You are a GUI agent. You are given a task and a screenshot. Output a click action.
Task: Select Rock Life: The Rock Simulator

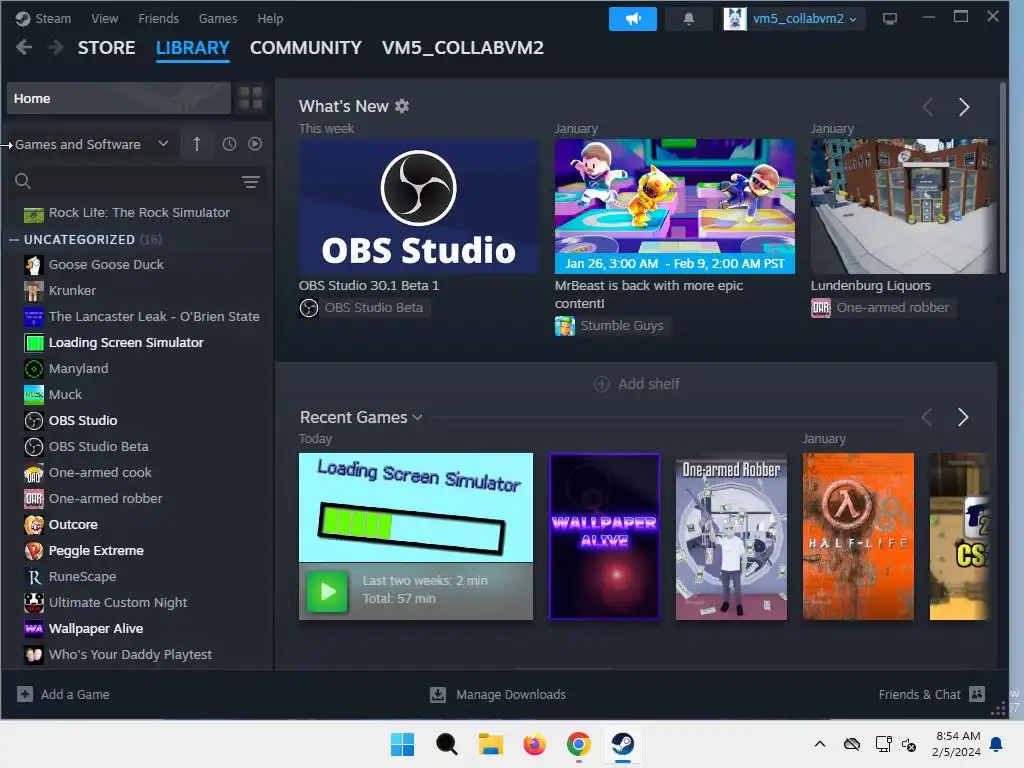tap(137, 213)
